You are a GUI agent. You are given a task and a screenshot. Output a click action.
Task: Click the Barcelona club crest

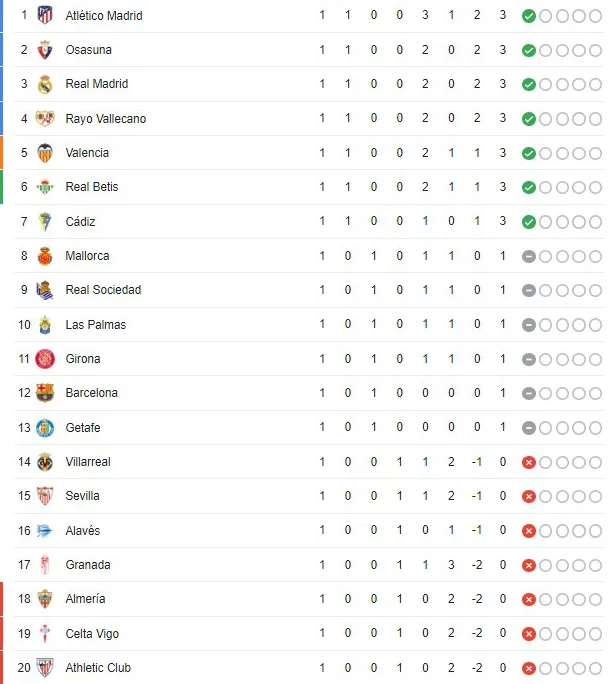[x=45, y=393]
